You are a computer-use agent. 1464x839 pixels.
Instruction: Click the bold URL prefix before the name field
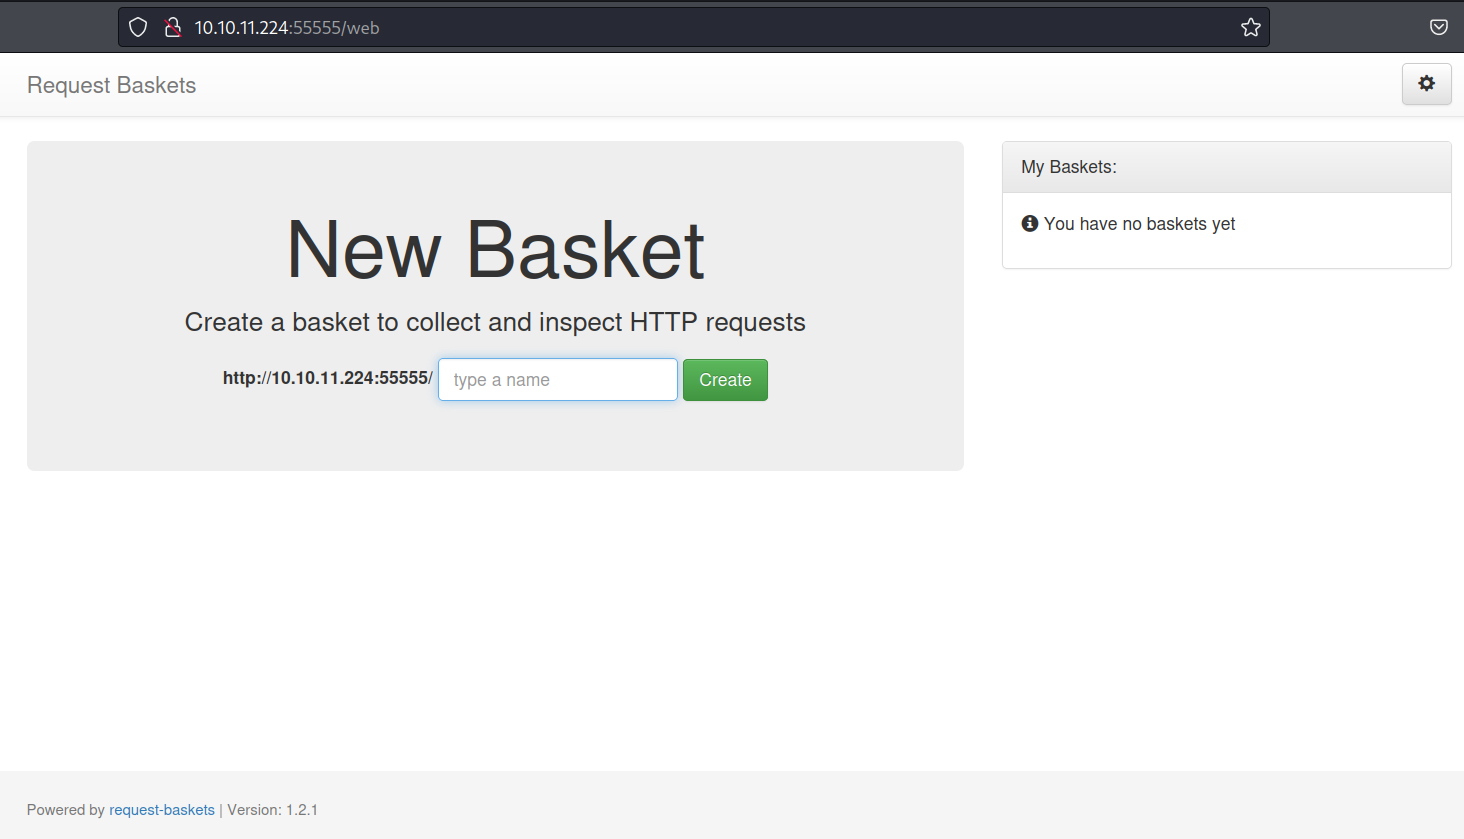(326, 378)
